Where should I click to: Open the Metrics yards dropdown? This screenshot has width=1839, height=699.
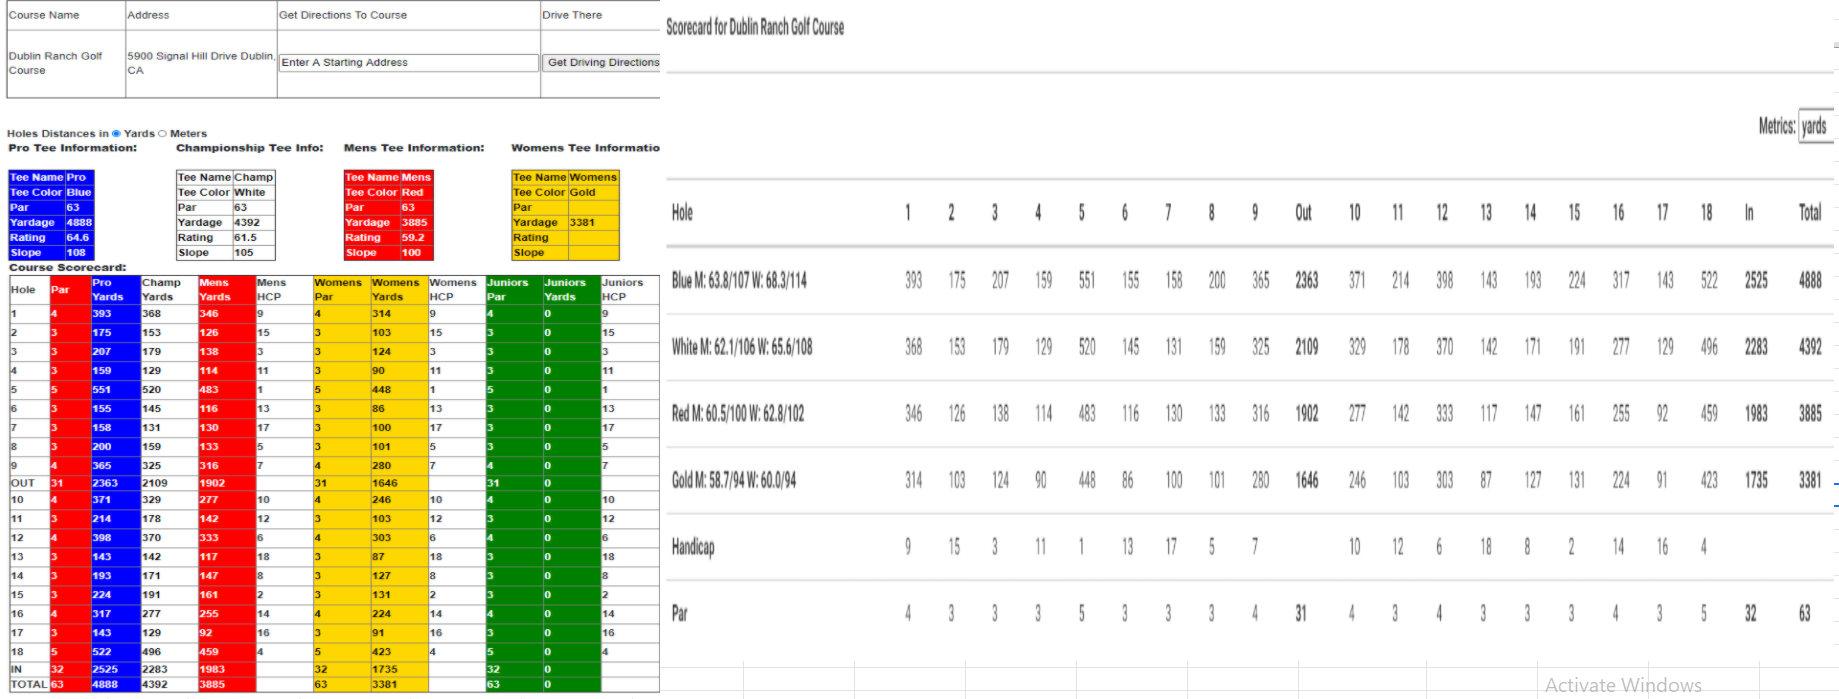pos(1816,126)
